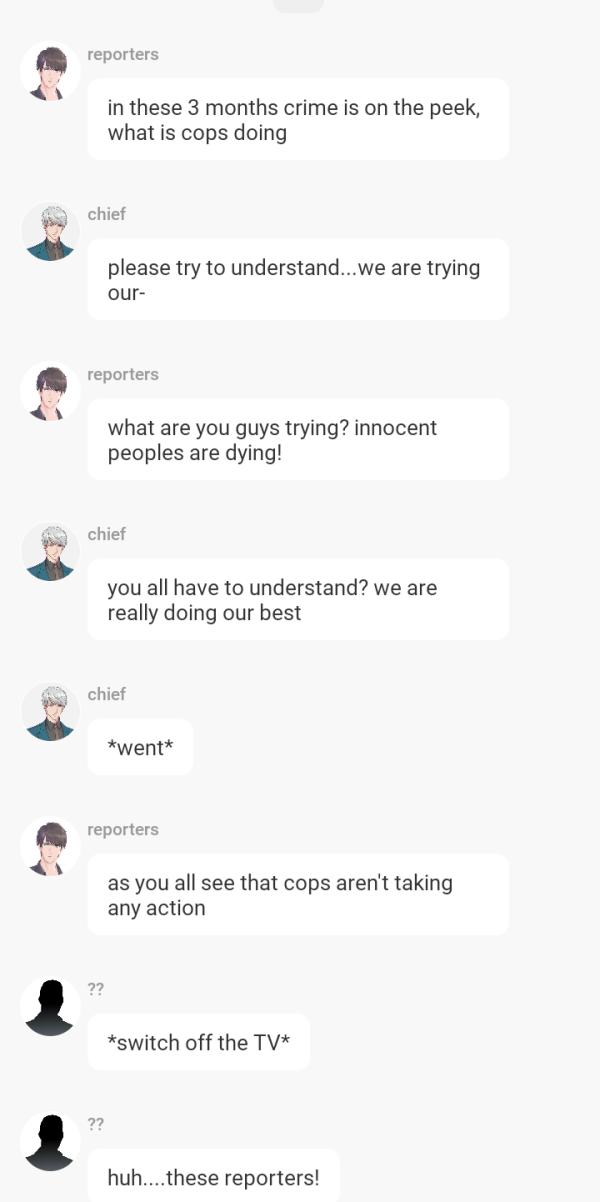Tap reporters avatar beside 'cops aren't taking' message
600x1202 pixels.
click(x=50, y=846)
